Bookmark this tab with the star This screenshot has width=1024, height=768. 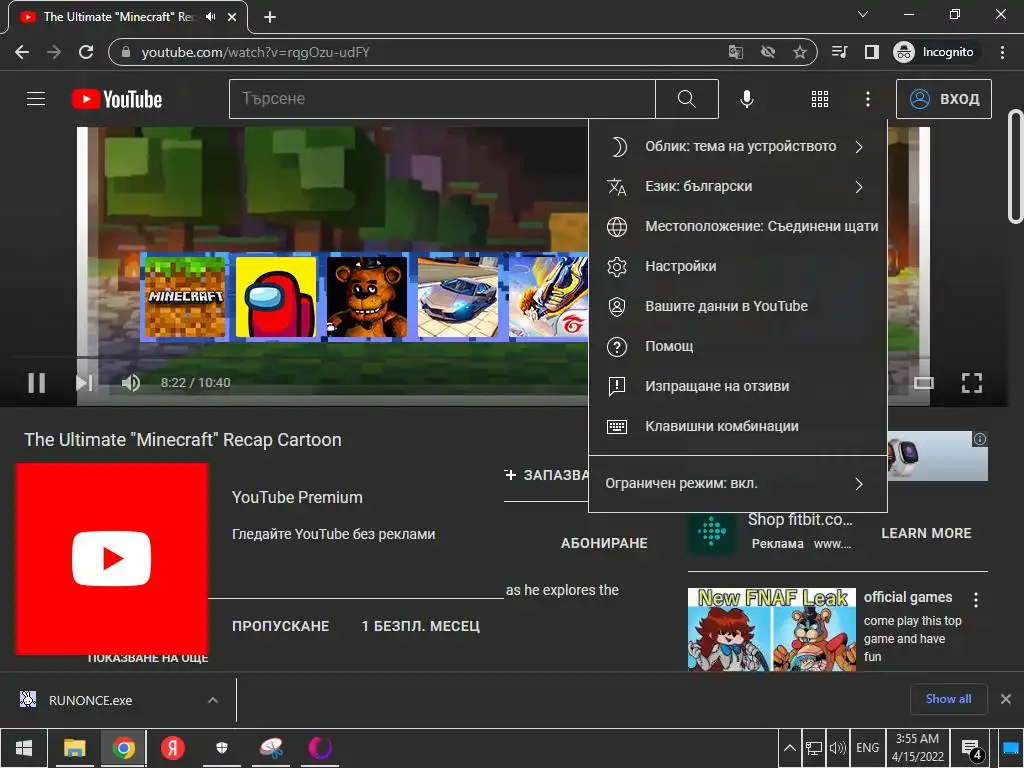click(799, 52)
